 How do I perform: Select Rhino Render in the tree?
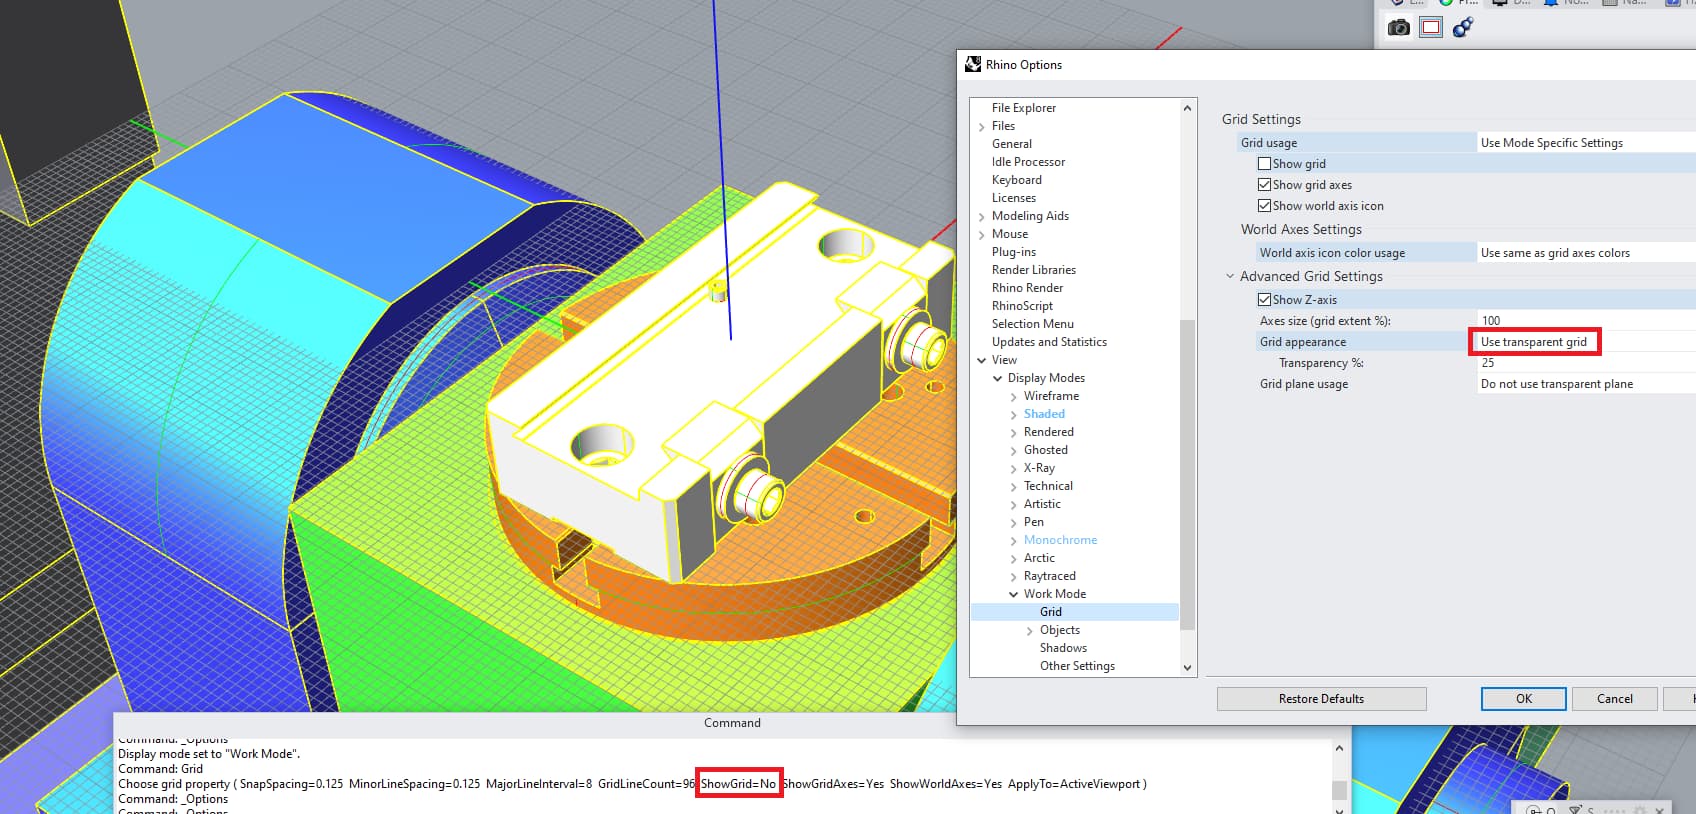[x=1027, y=288]
